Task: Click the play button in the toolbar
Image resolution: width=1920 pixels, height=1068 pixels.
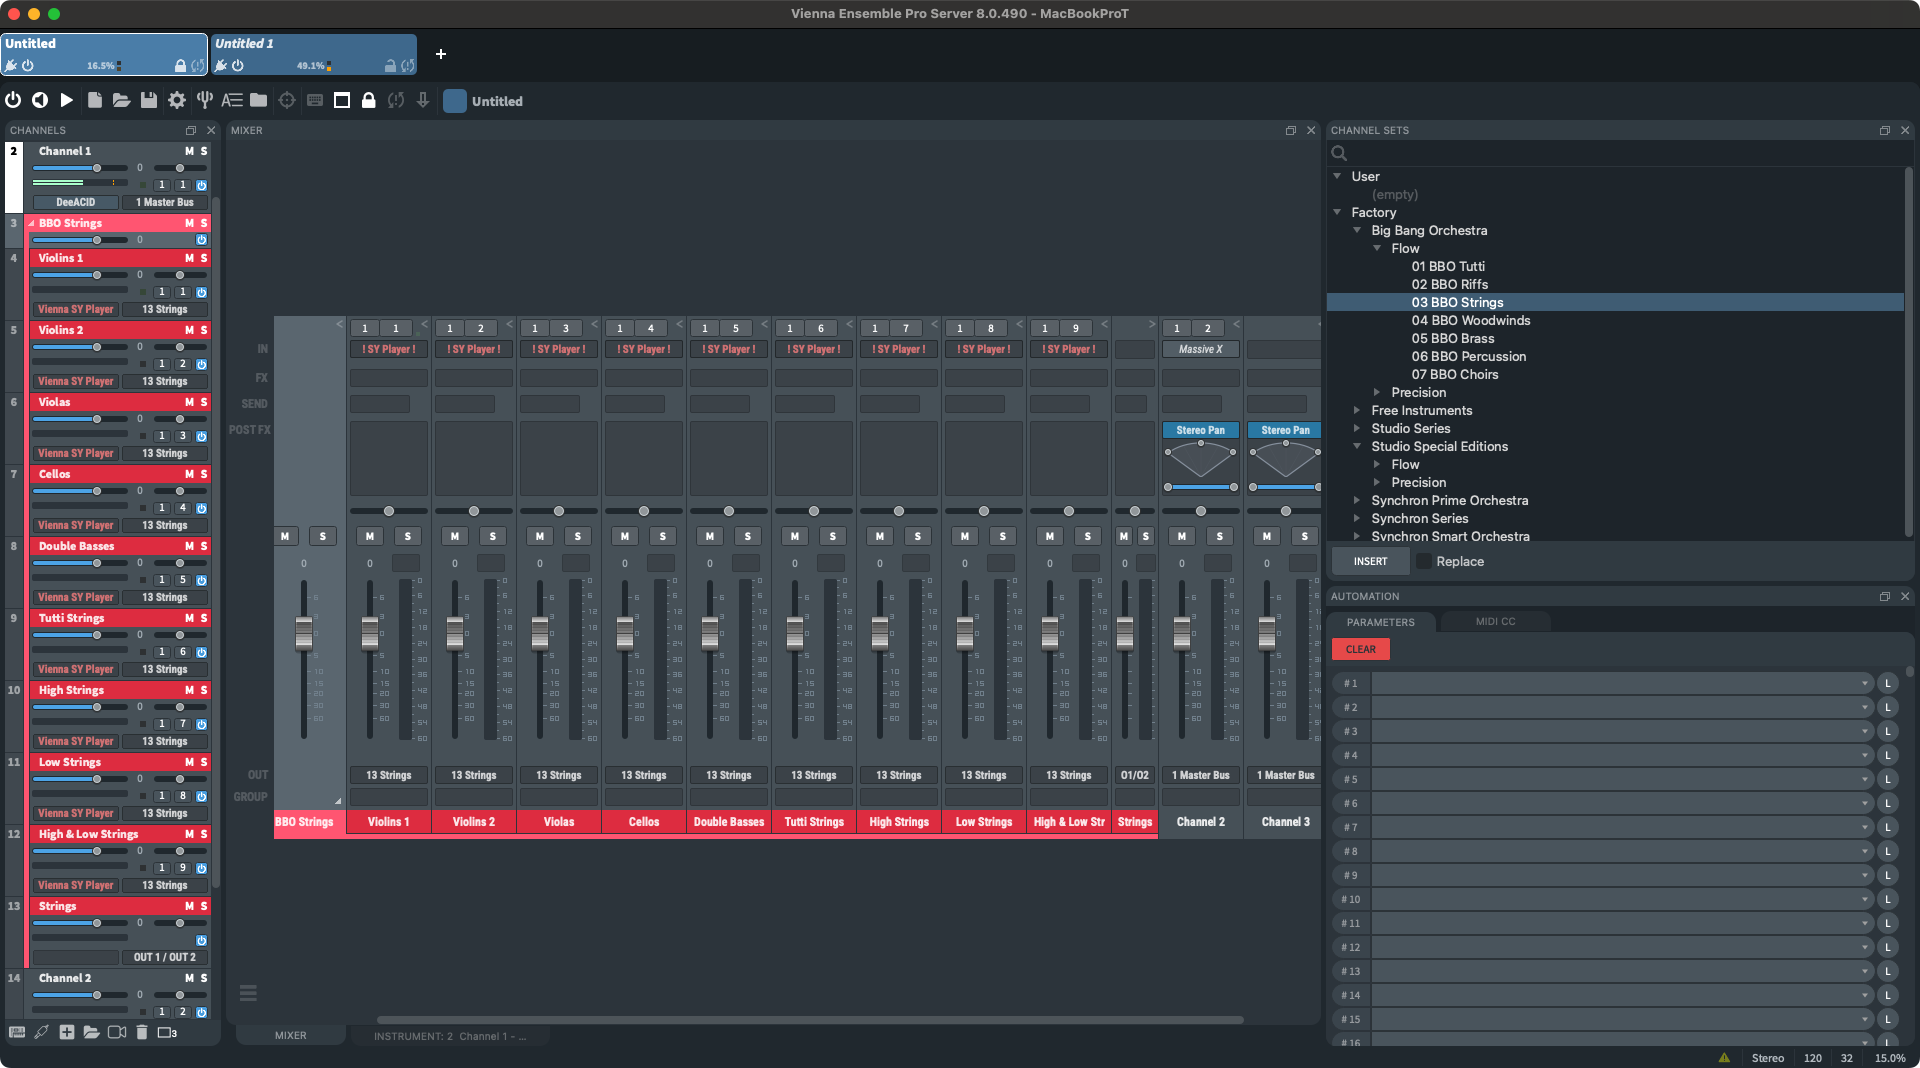Action: [x=67, y=100]
